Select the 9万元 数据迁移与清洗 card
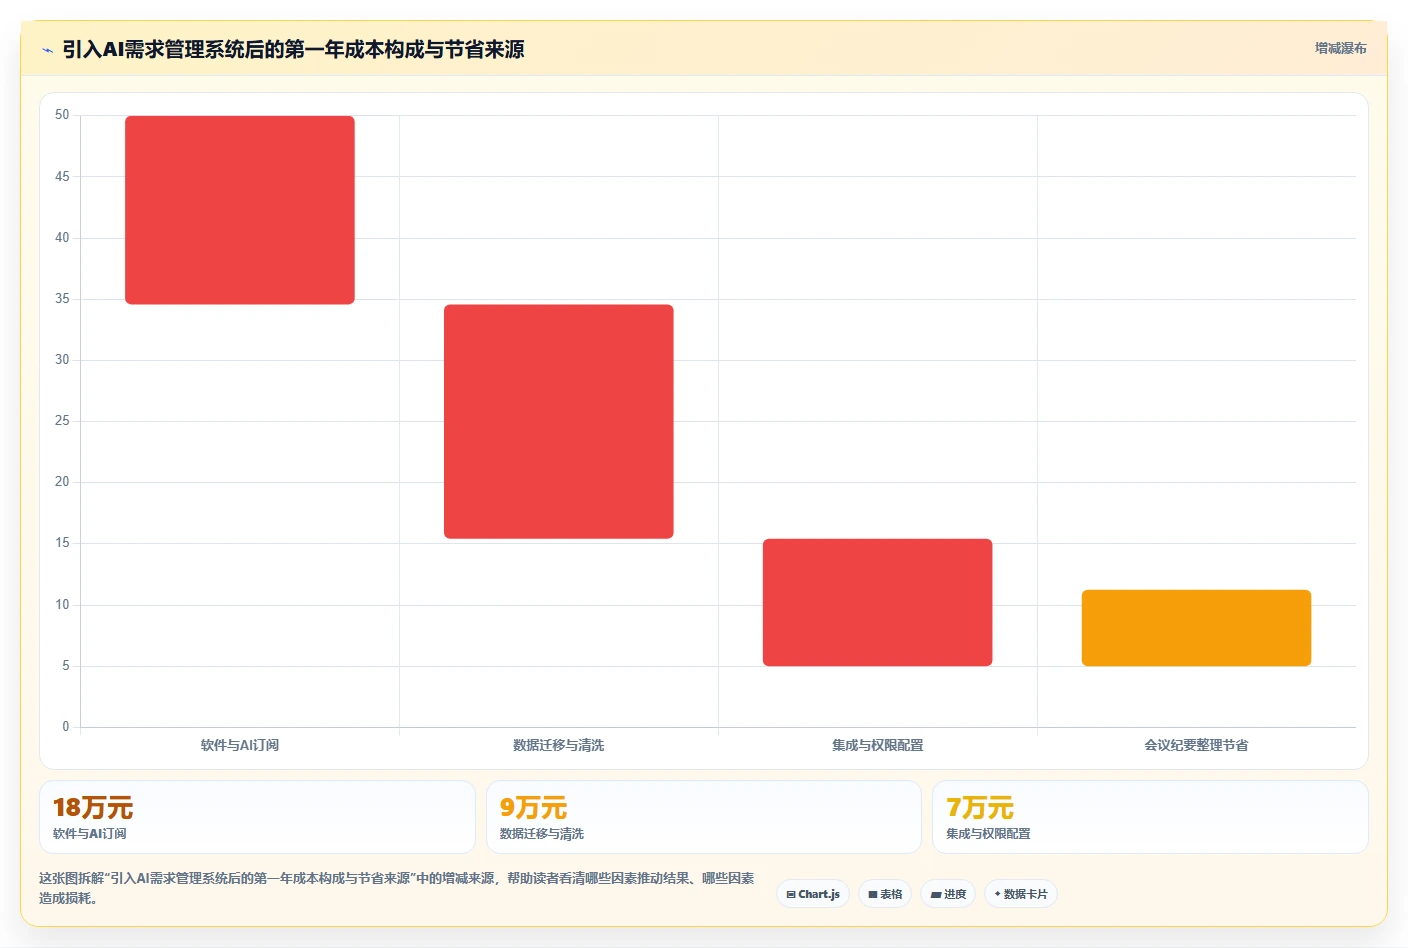Screen dimensions: 1408x948 (704, 817)
